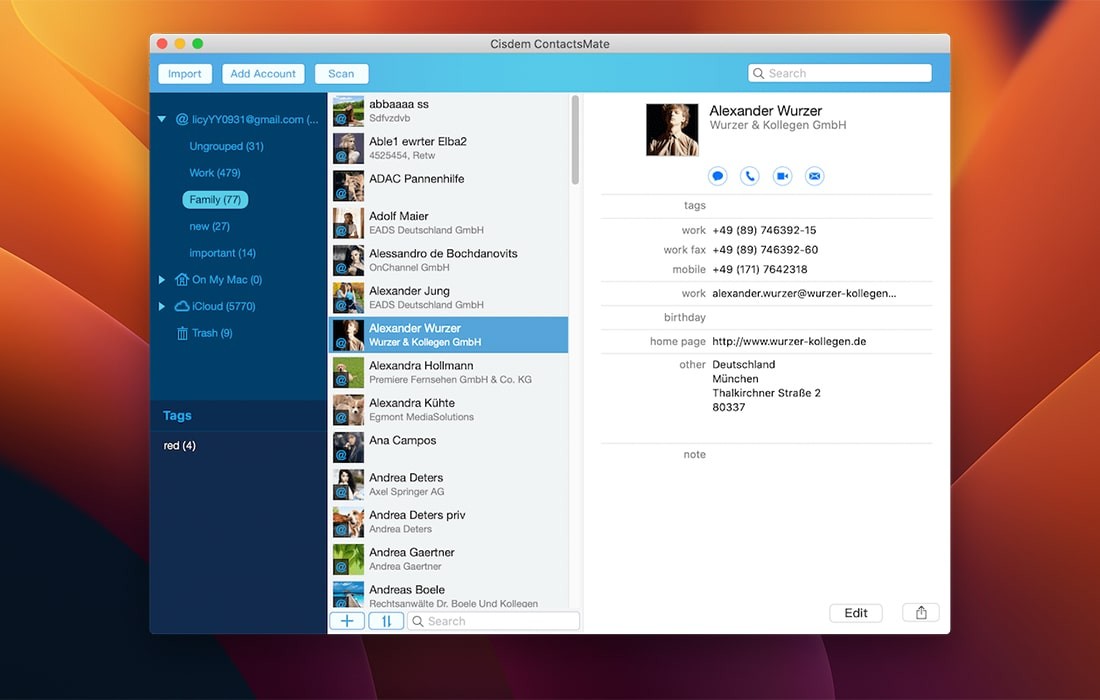Open the sort order button
1100x700 pixels.
(x=386, y=621)
